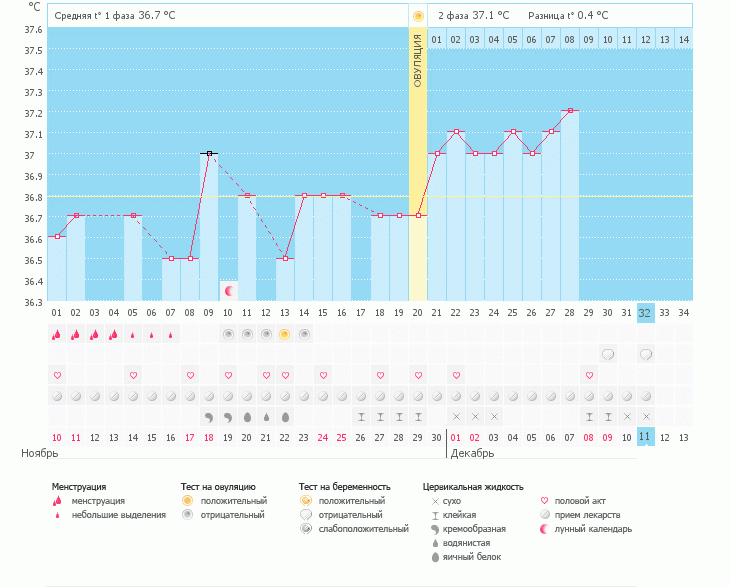
Task: Click the lunar calendar moon icon on day 10
Action: [229, 291]
